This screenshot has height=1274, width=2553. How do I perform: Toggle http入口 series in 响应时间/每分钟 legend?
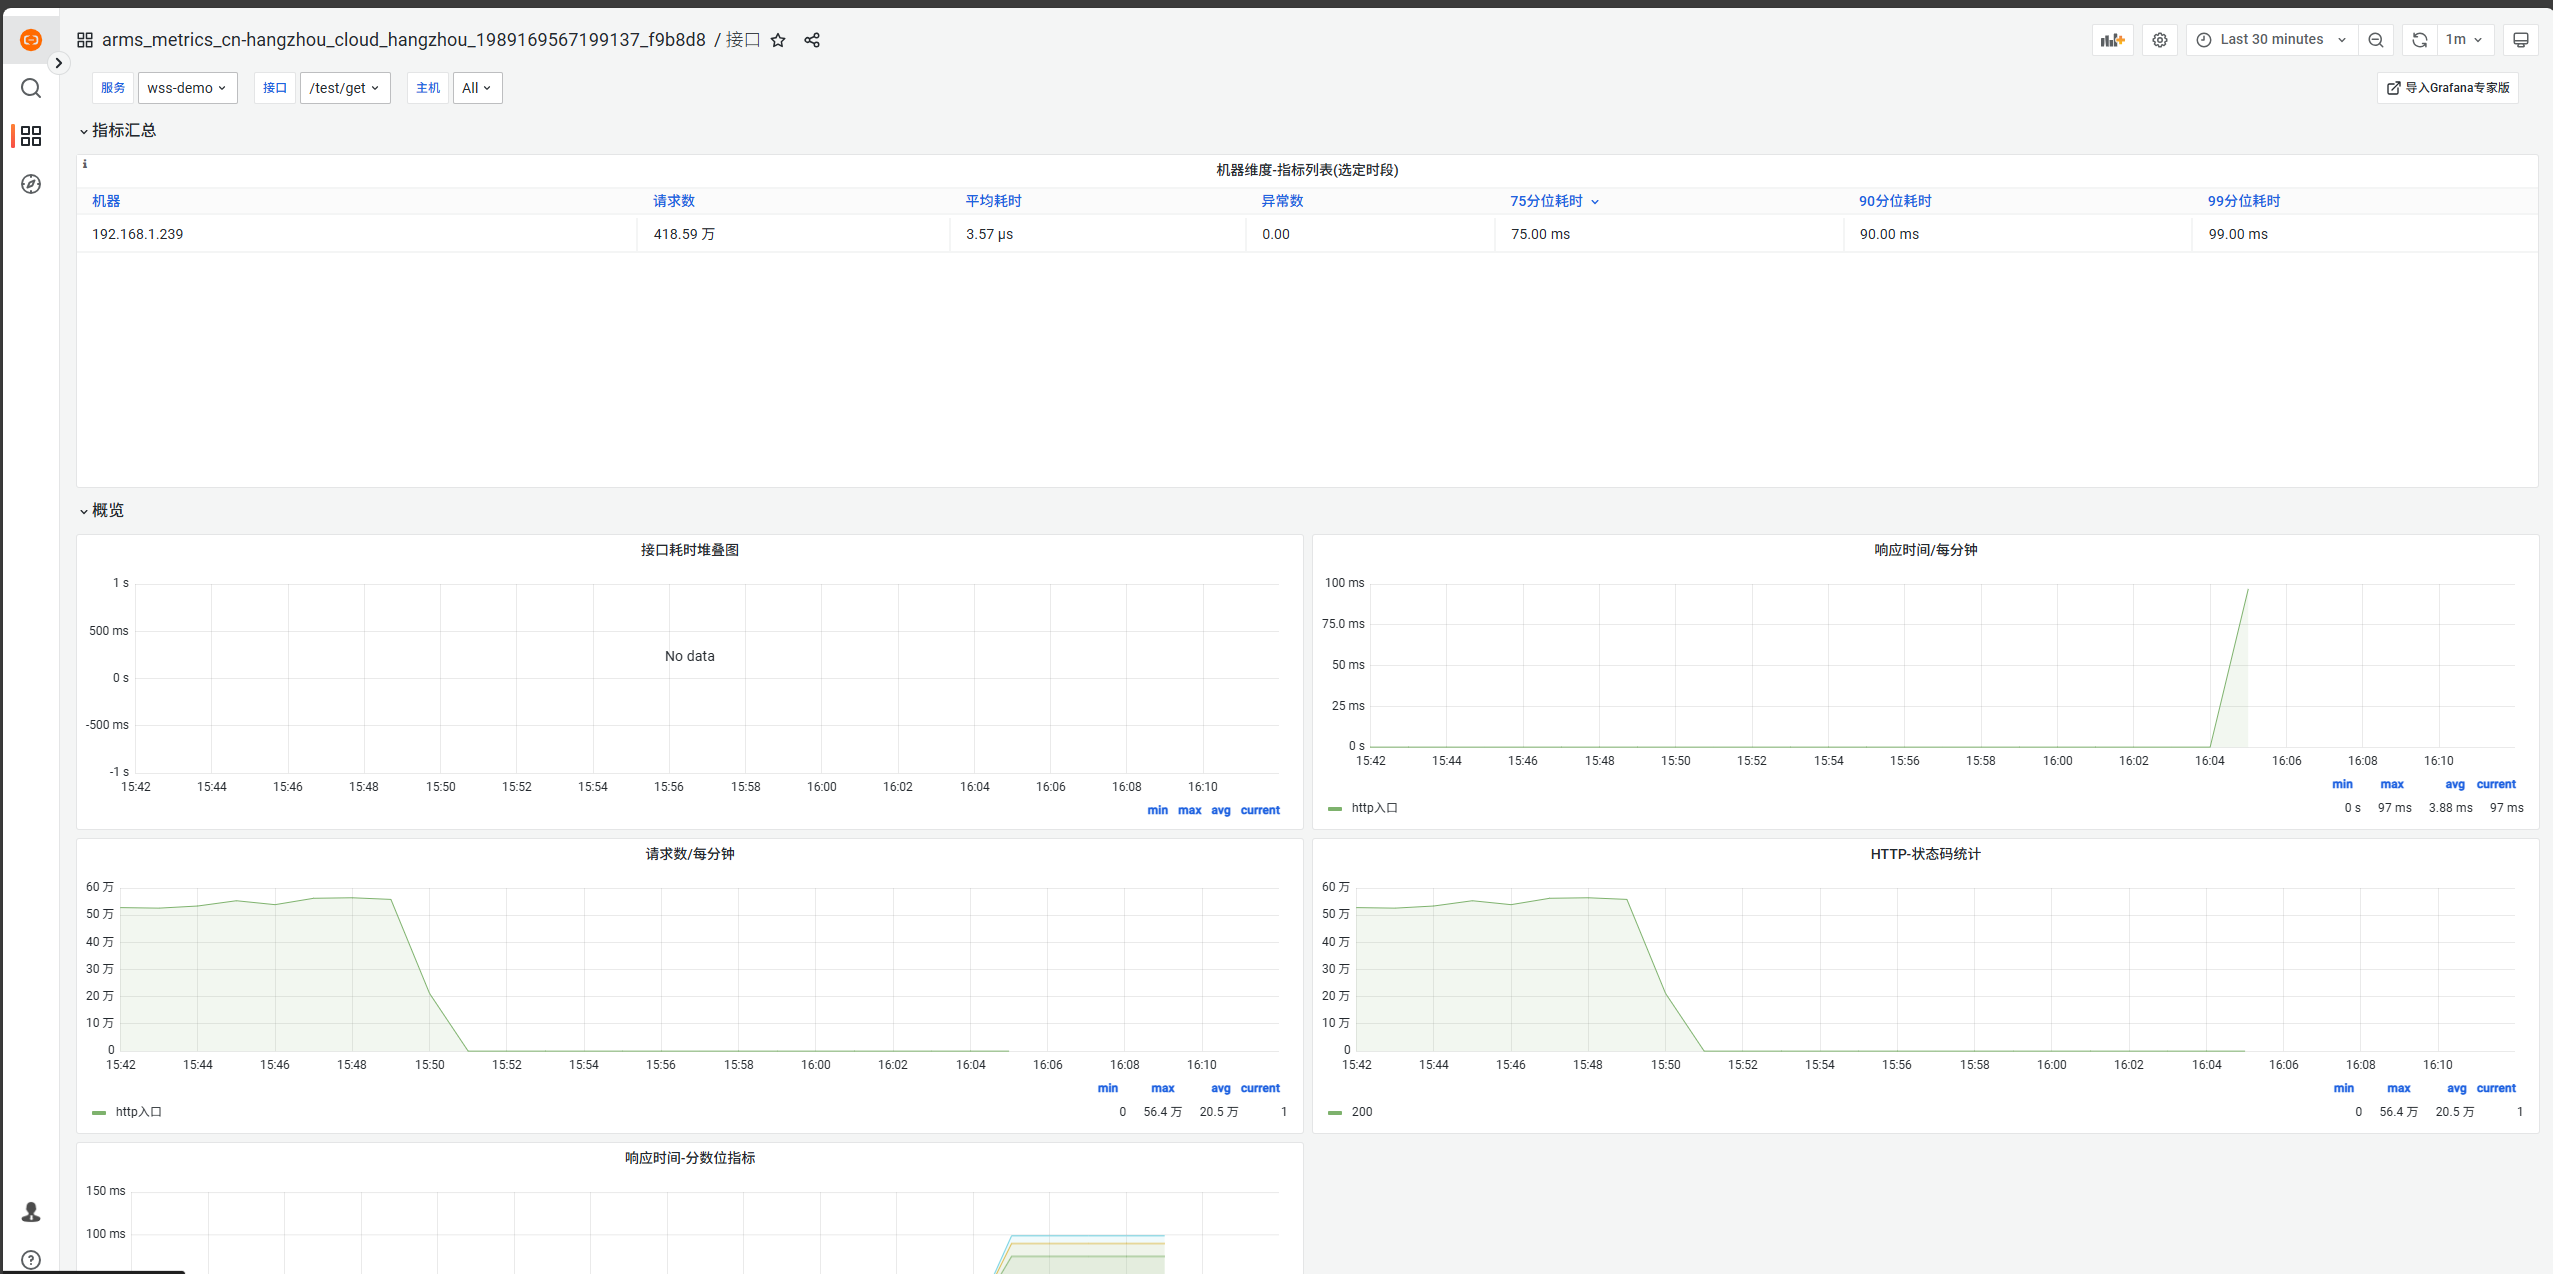click(1374, 808)
